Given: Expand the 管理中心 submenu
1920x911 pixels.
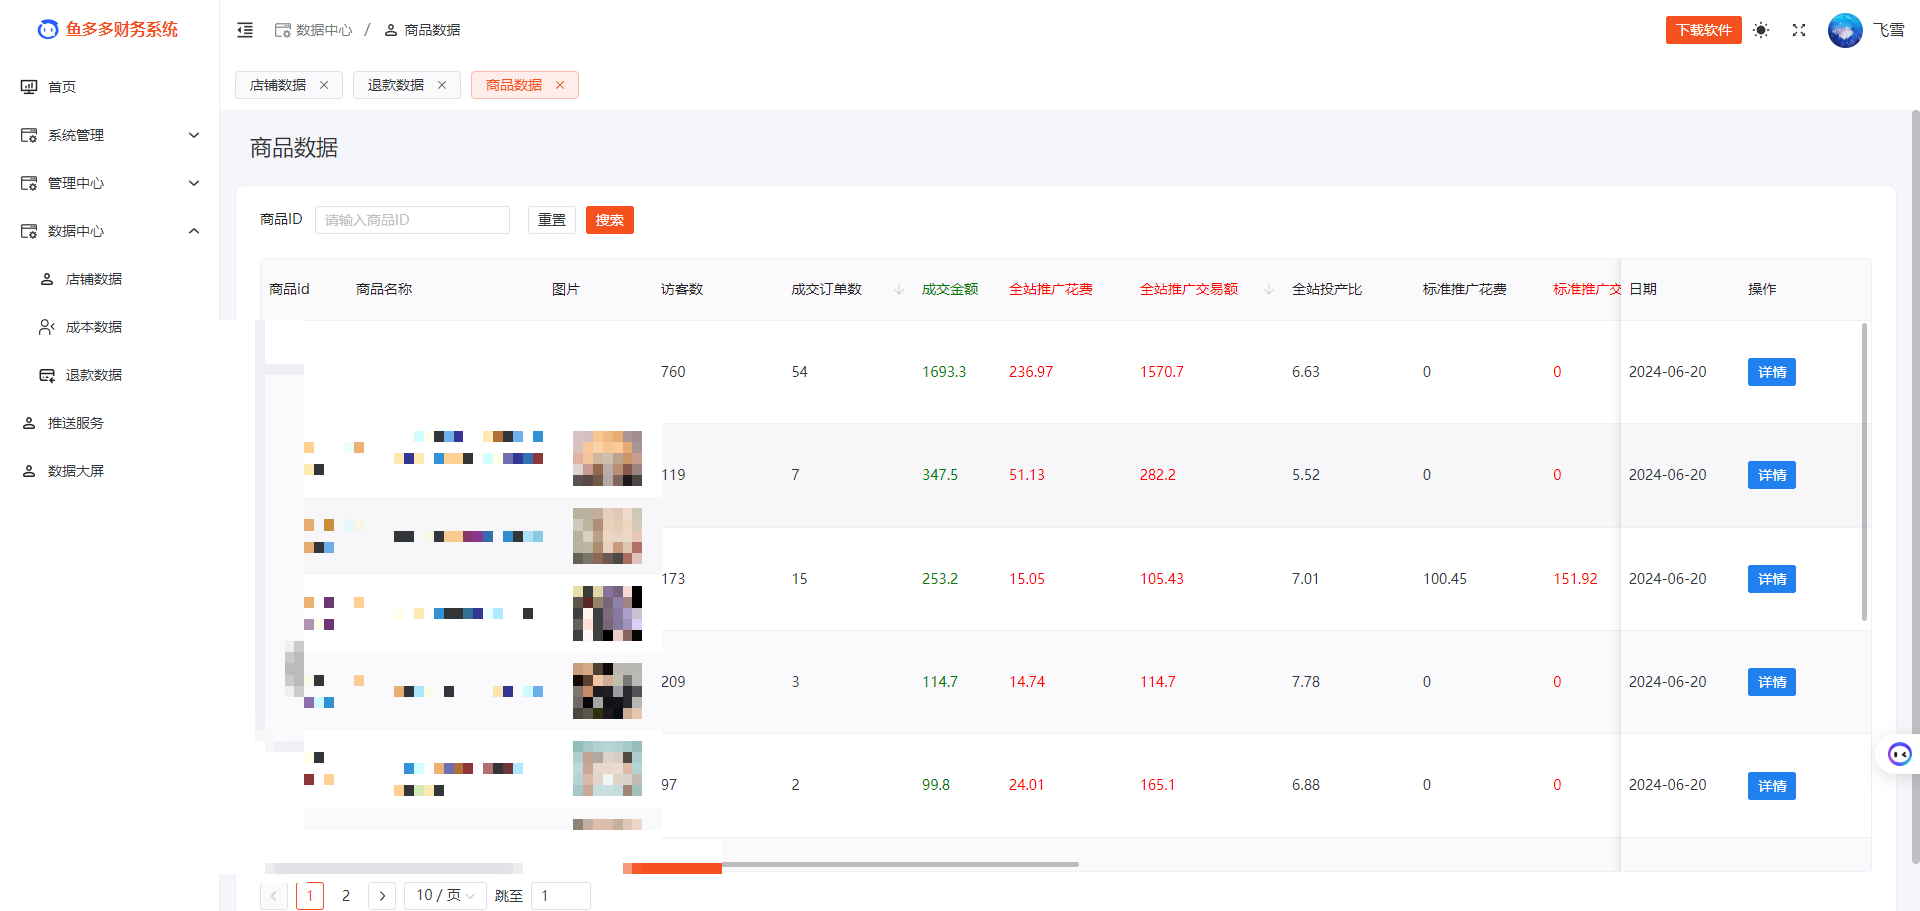Looking at the screenshot, I should click(194, 183).
